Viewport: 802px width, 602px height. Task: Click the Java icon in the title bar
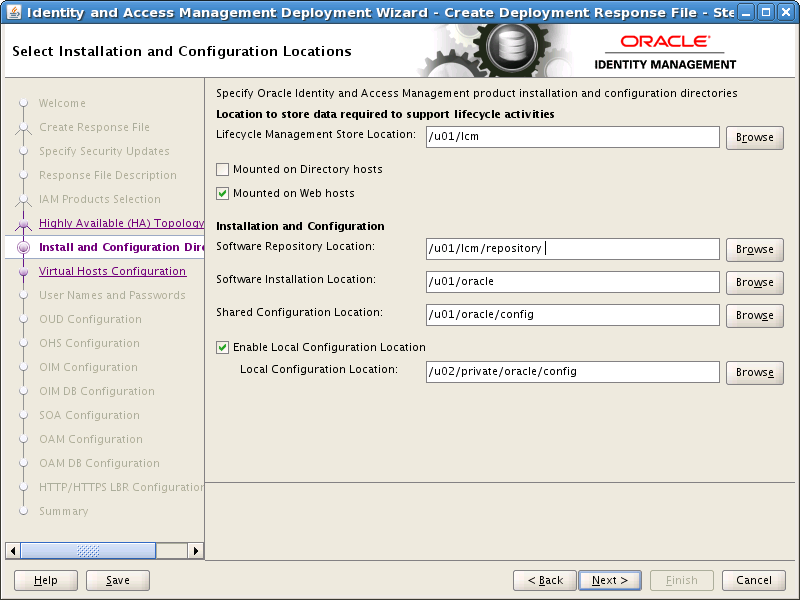[x=14, y=12]
